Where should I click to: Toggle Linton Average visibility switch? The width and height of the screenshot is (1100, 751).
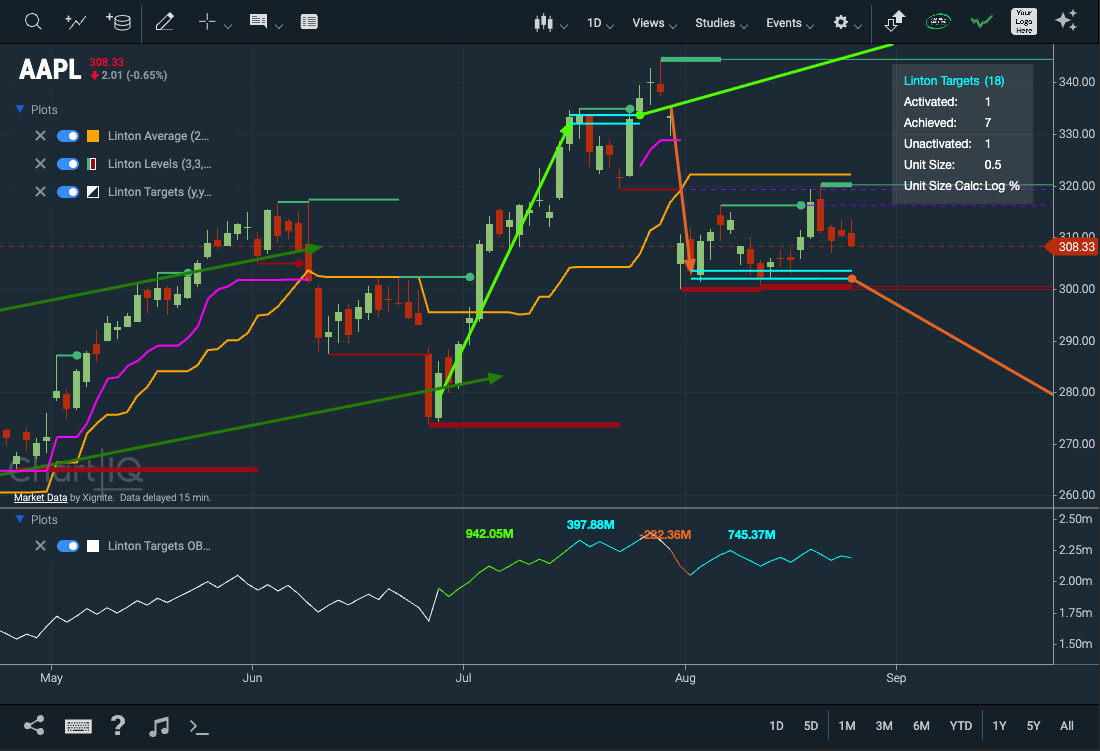tap(68, 136)
